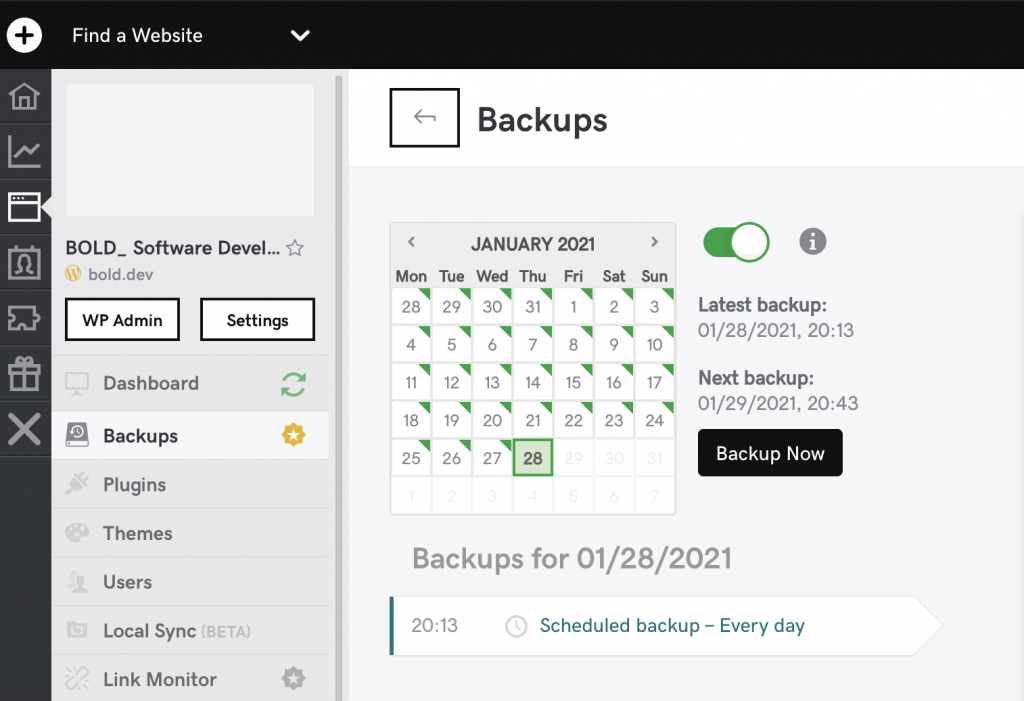Click the Next backup date 01/29/2021, 20:43
This screenshot has width=1024, height=701.
pyautogui.click(x=778, y=403)
